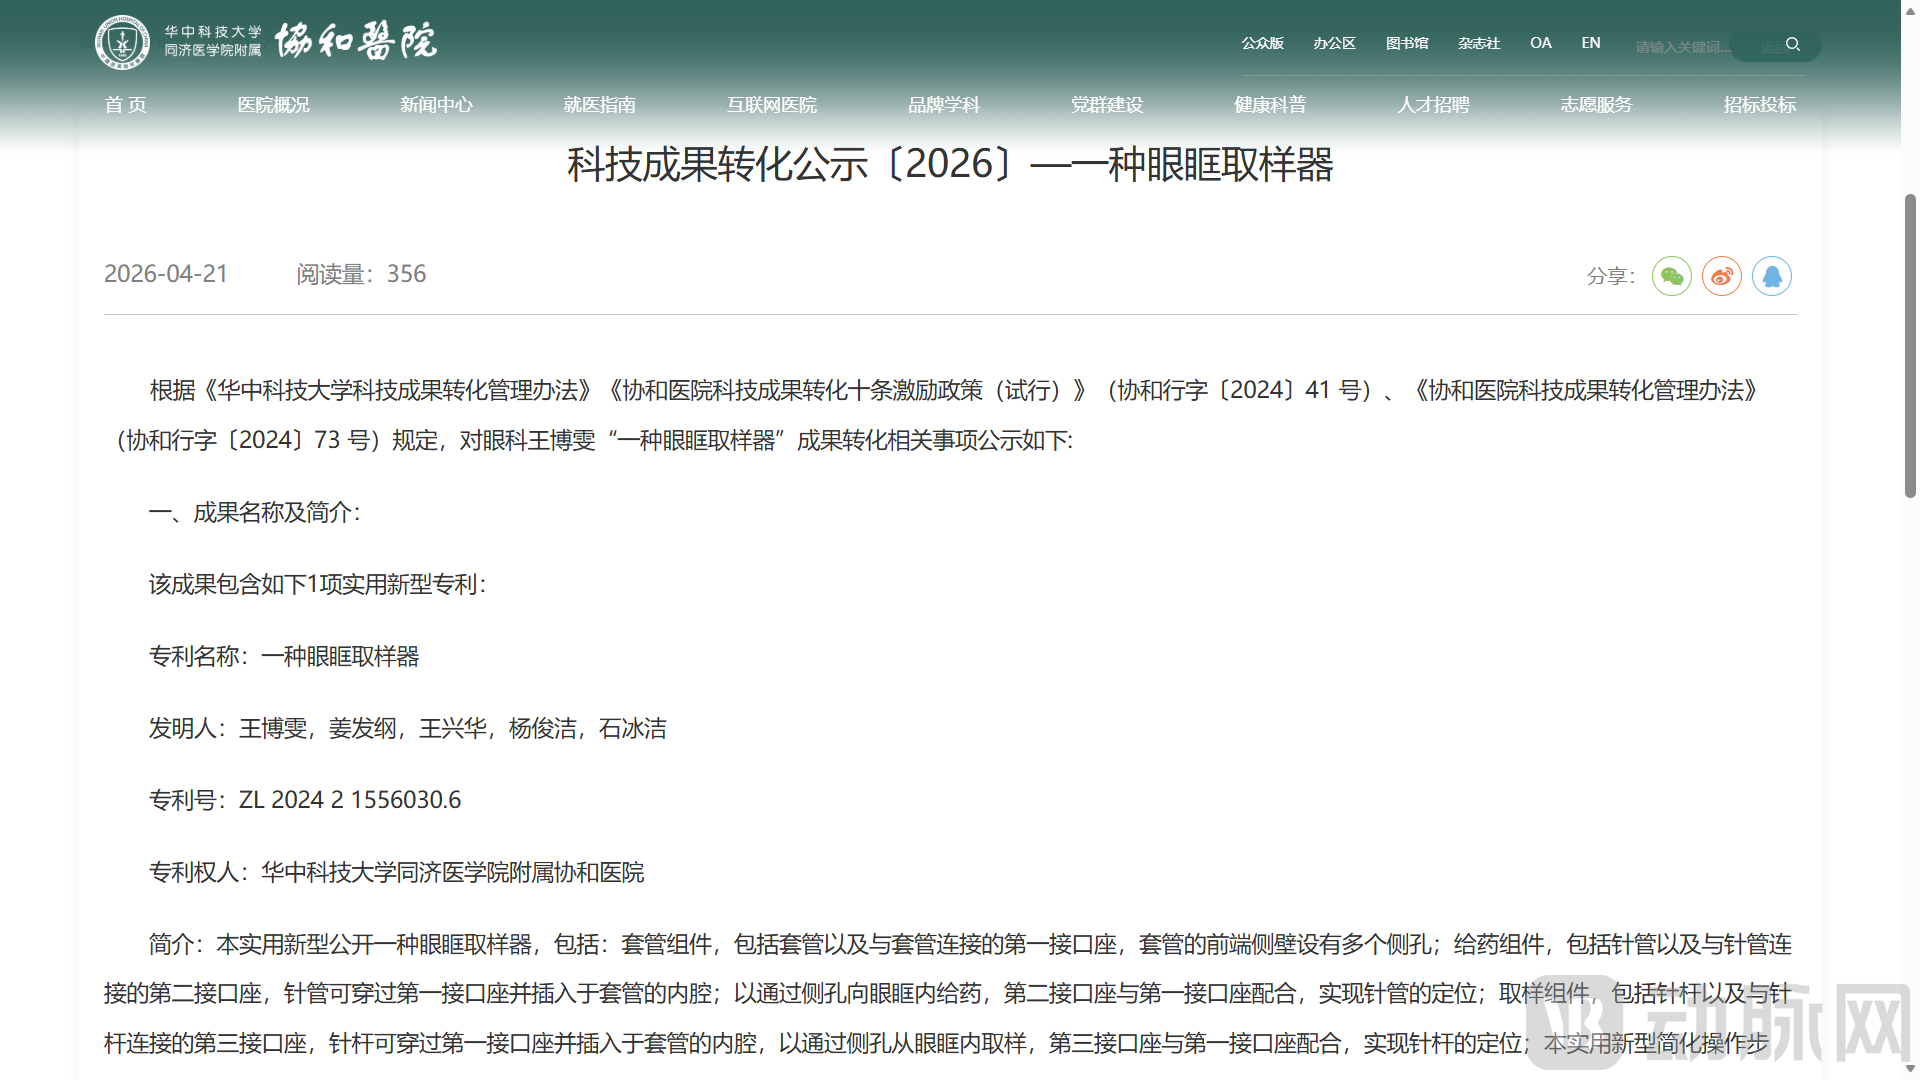Open the 志愿服务 menu item

1596,105
